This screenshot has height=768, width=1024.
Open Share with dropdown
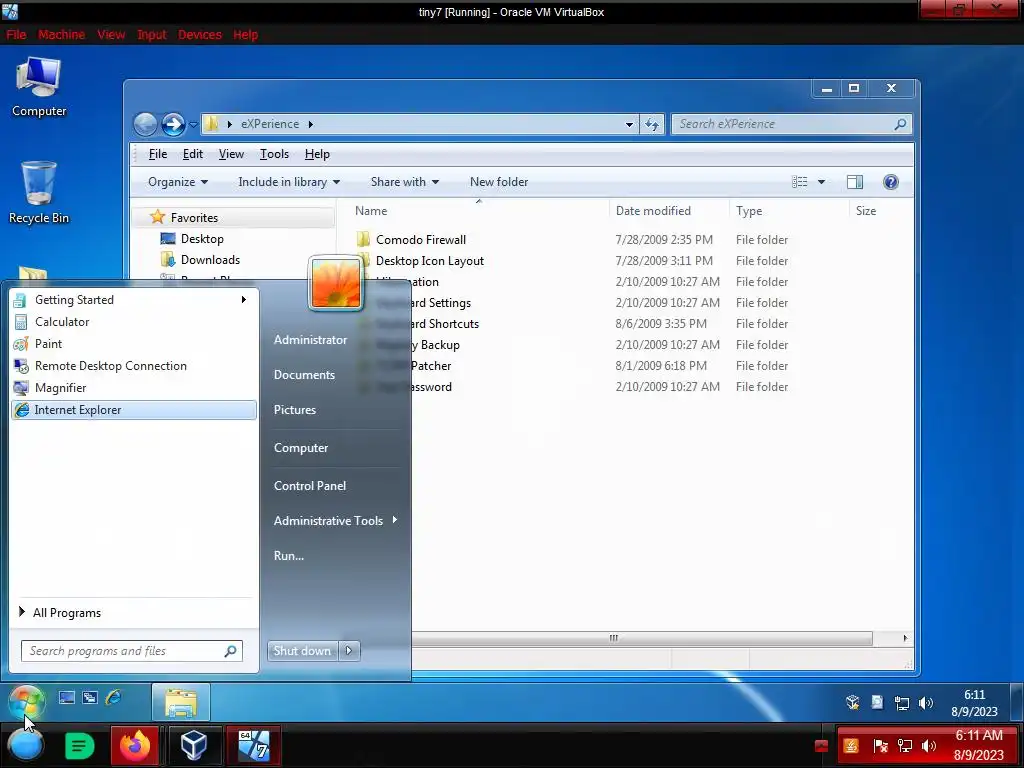click(405, 182)
